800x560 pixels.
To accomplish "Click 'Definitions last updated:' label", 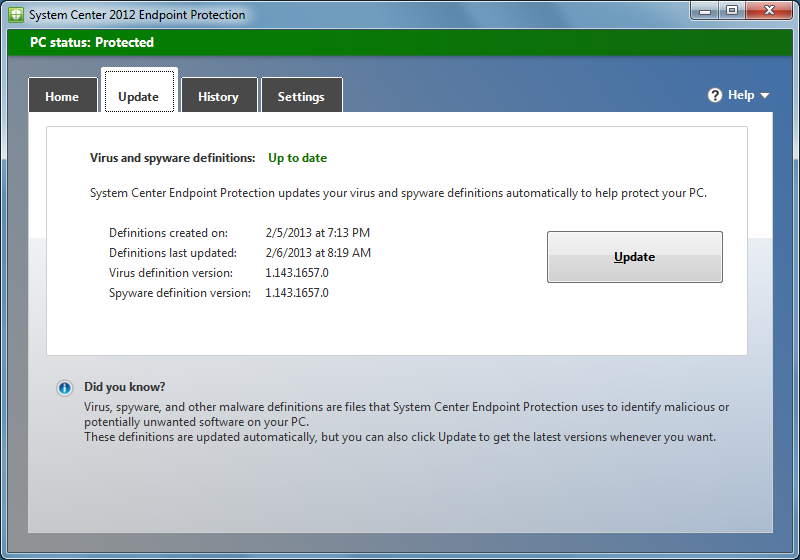I will tap(173, 253).
